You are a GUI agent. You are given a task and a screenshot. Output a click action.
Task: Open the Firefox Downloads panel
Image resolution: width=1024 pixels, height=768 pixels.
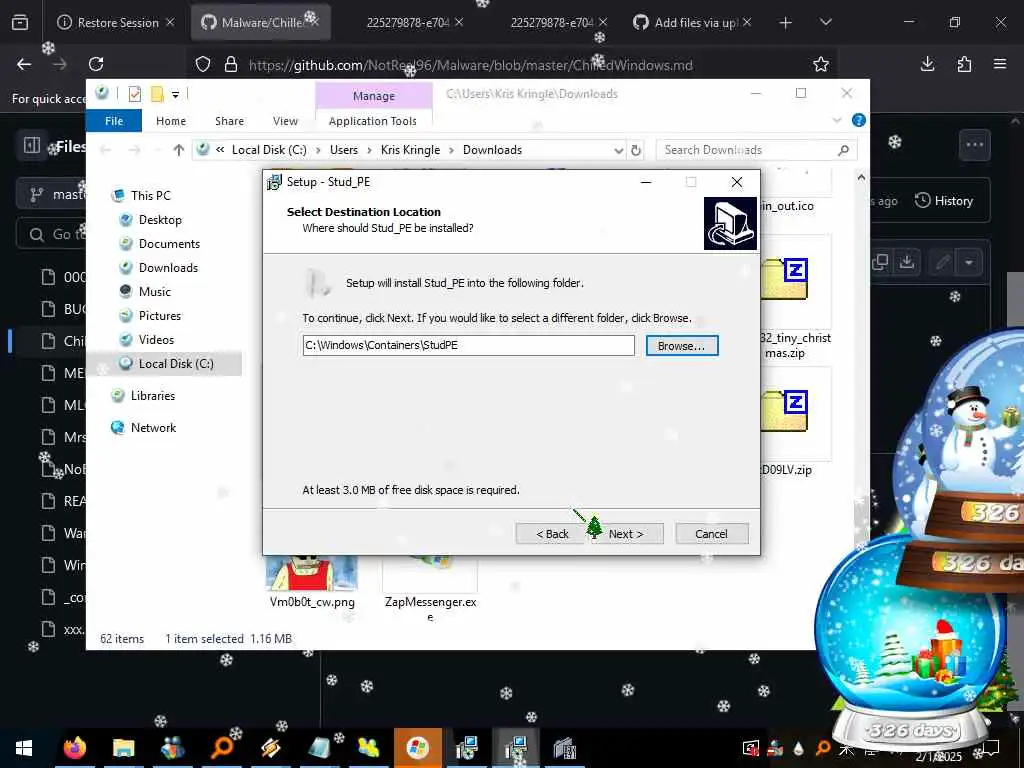pos(927,64)
